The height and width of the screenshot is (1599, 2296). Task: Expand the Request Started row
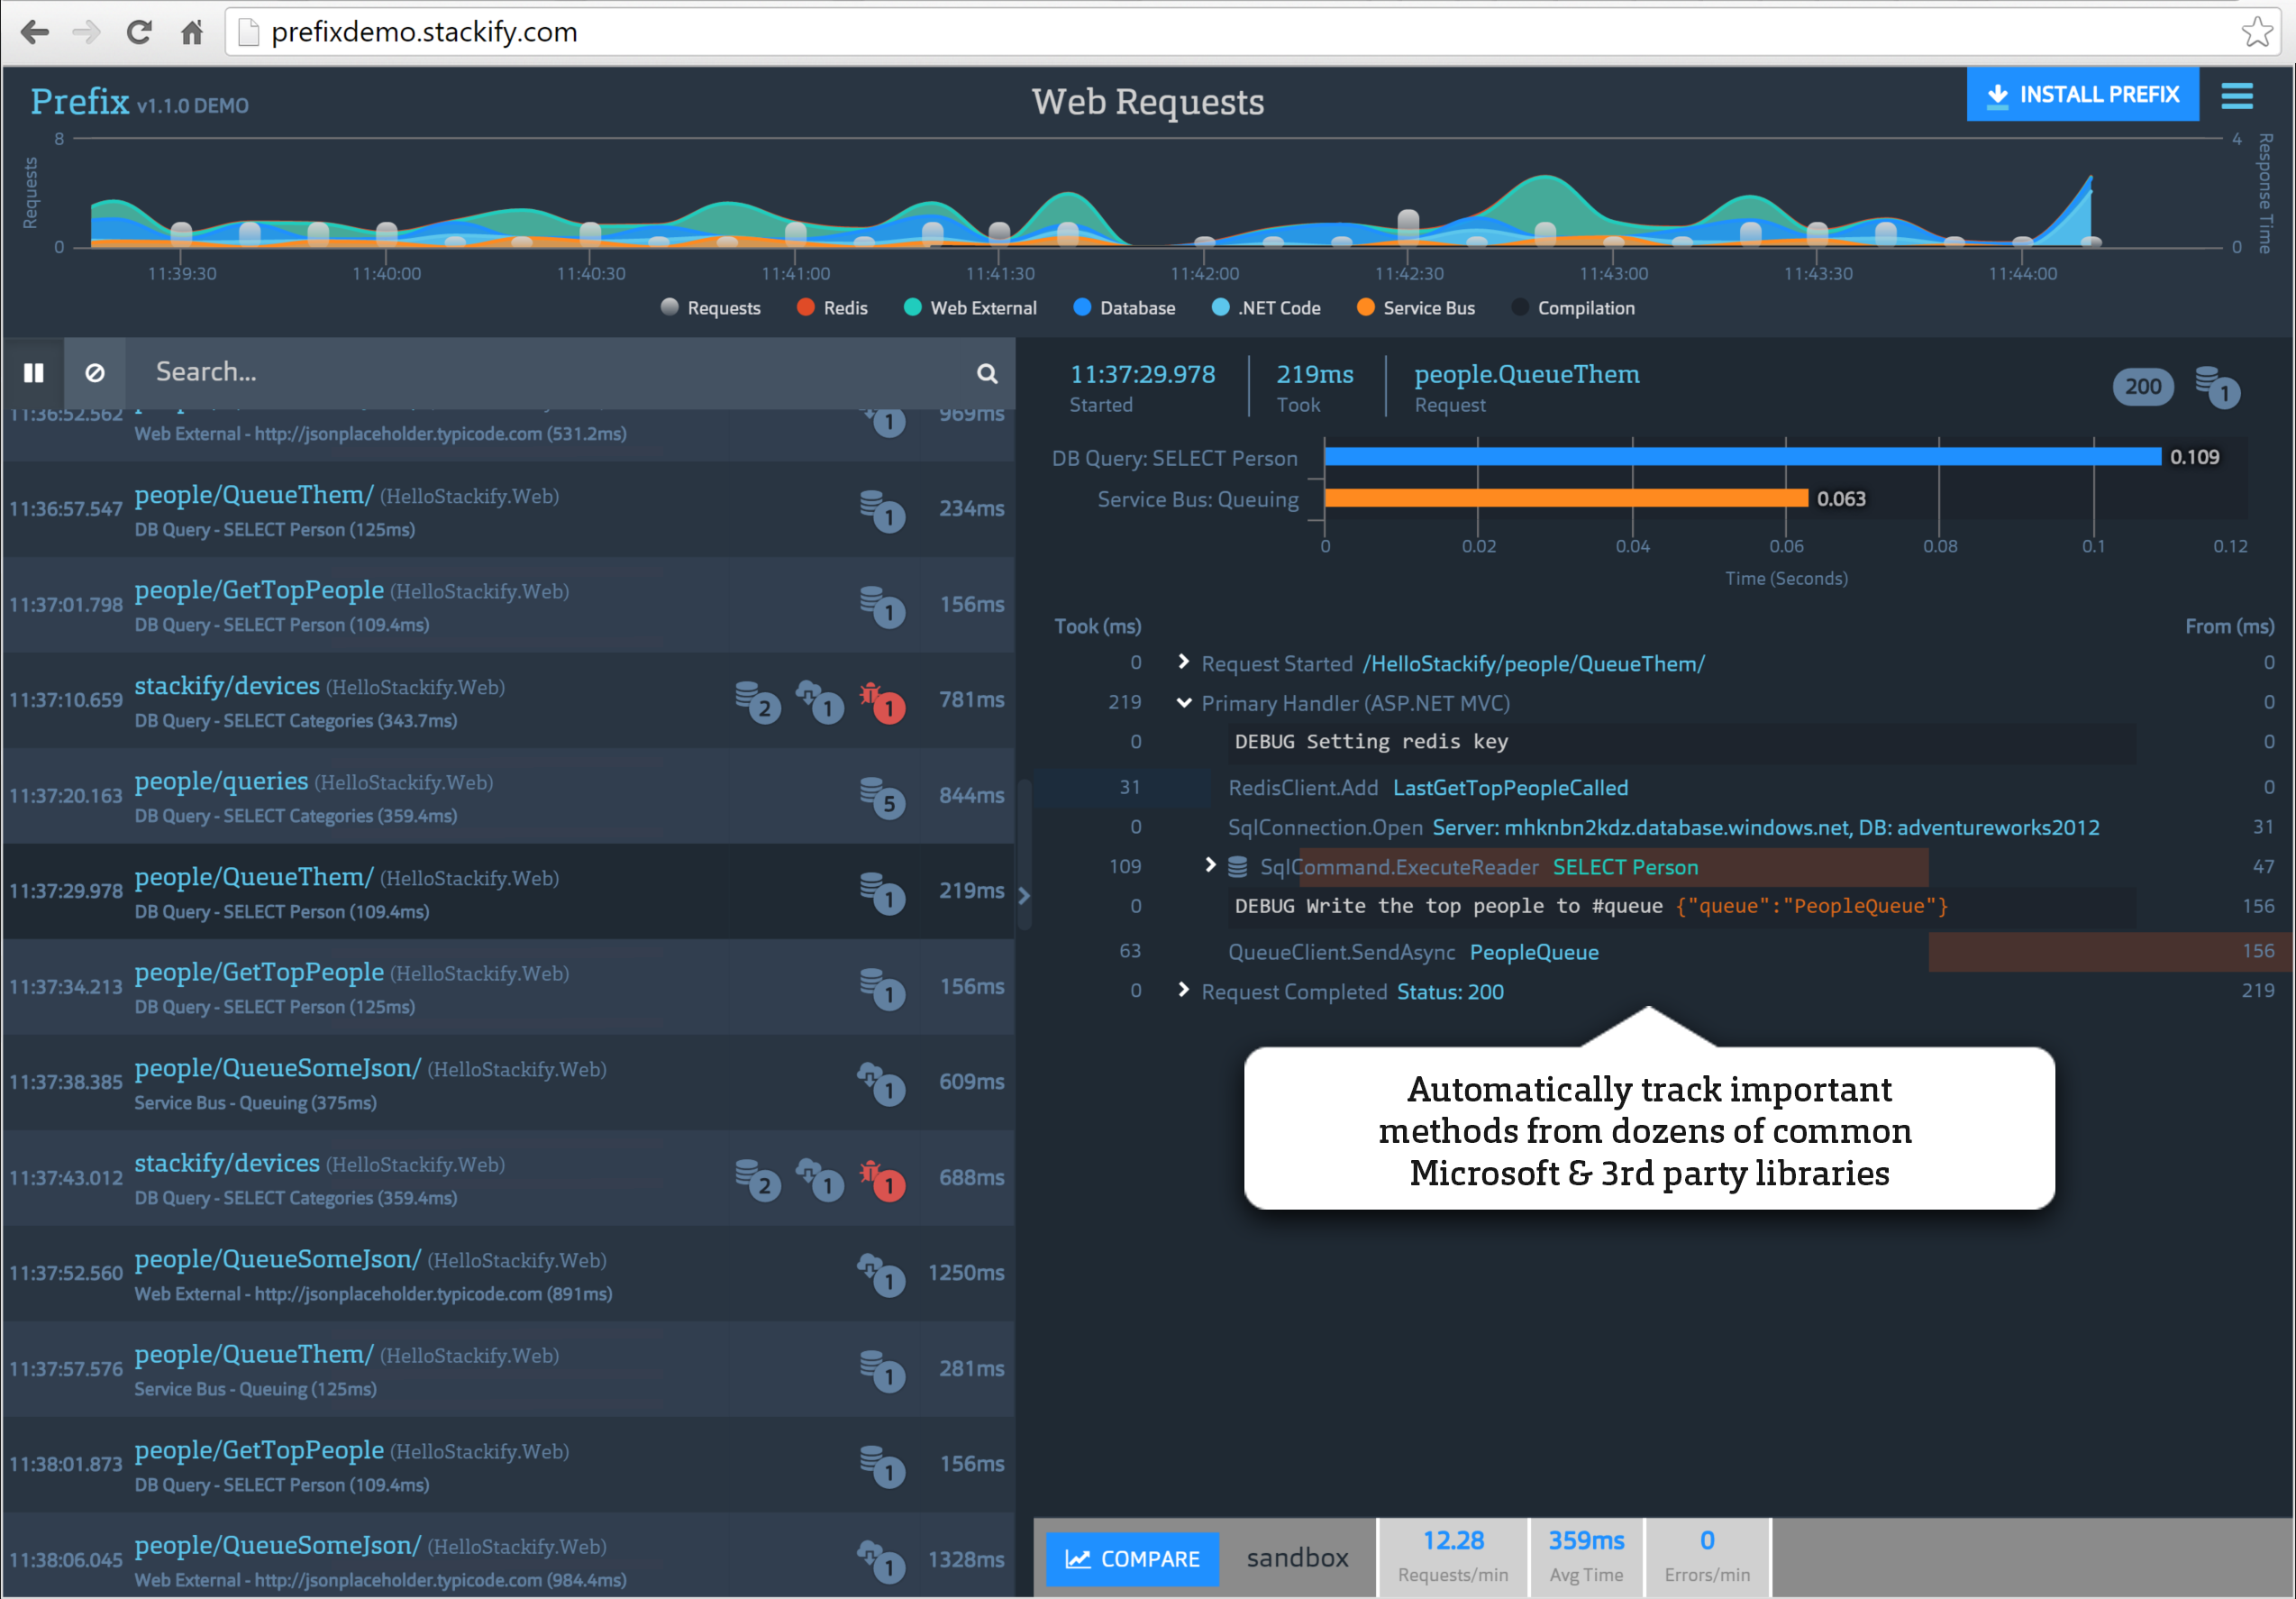pos(1183,662)
